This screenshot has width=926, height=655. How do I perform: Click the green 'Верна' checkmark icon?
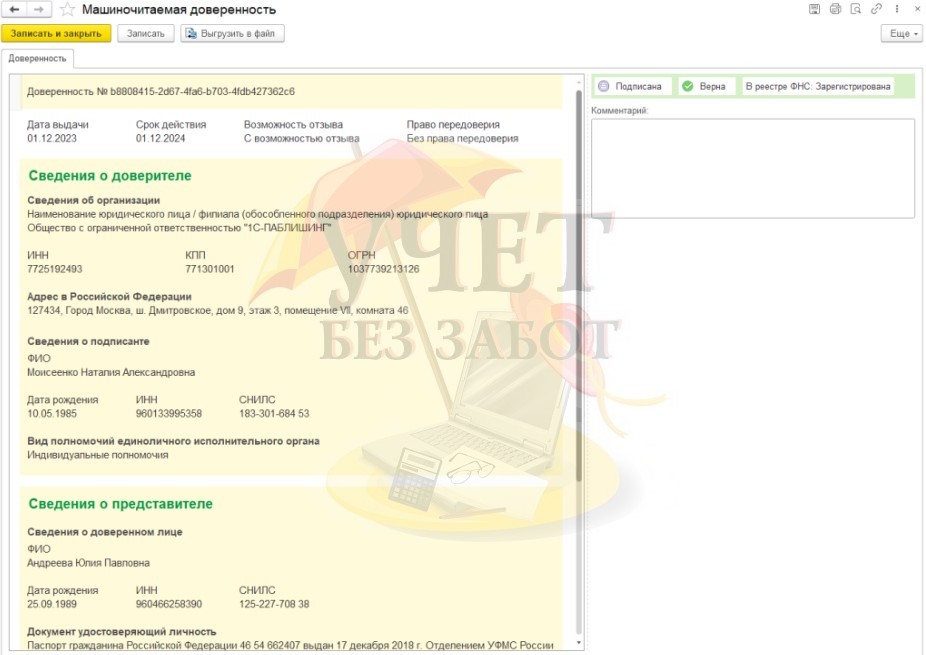pyautogui.click(x=688, y=87)
